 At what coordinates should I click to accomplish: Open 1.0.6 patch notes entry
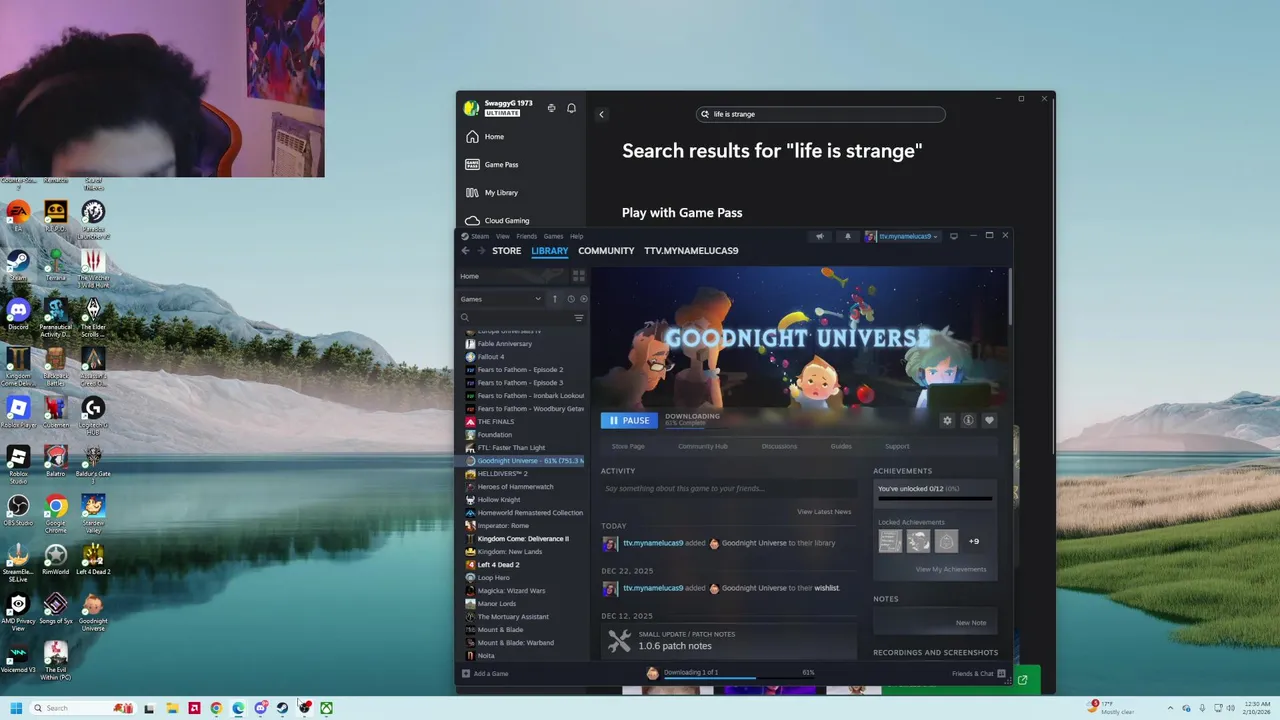729,641
